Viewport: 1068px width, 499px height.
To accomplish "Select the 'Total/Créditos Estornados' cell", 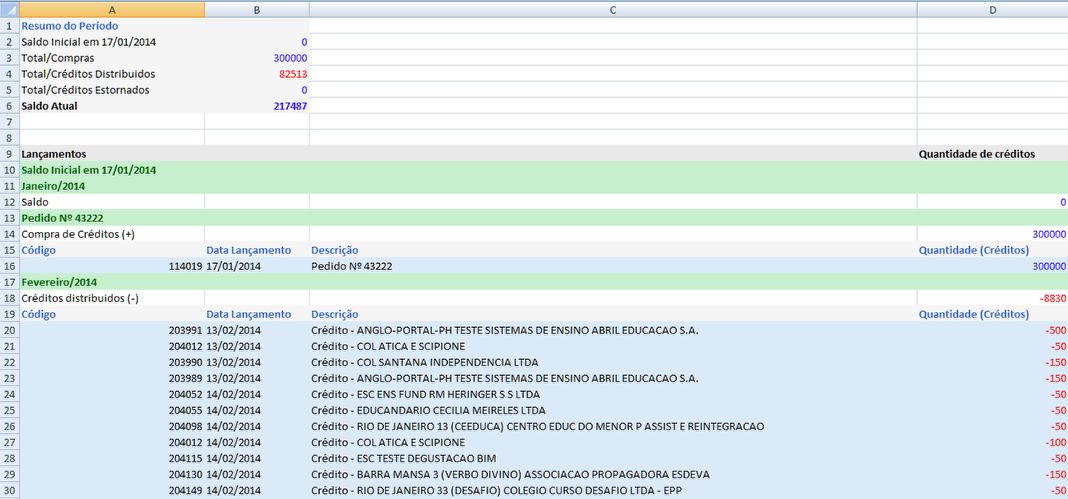I will click(x=86, y=90).
